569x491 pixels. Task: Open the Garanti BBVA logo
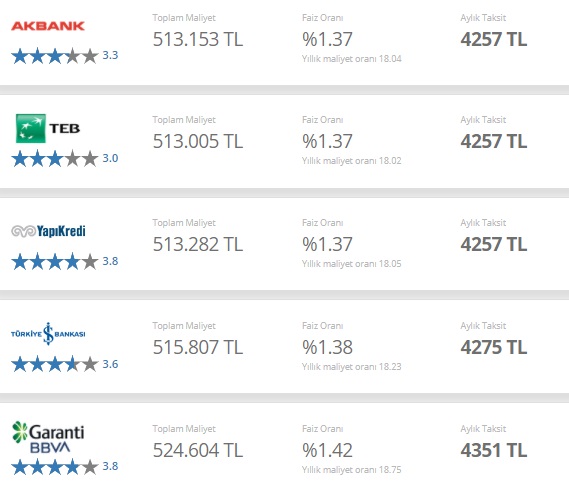(48, 437)
